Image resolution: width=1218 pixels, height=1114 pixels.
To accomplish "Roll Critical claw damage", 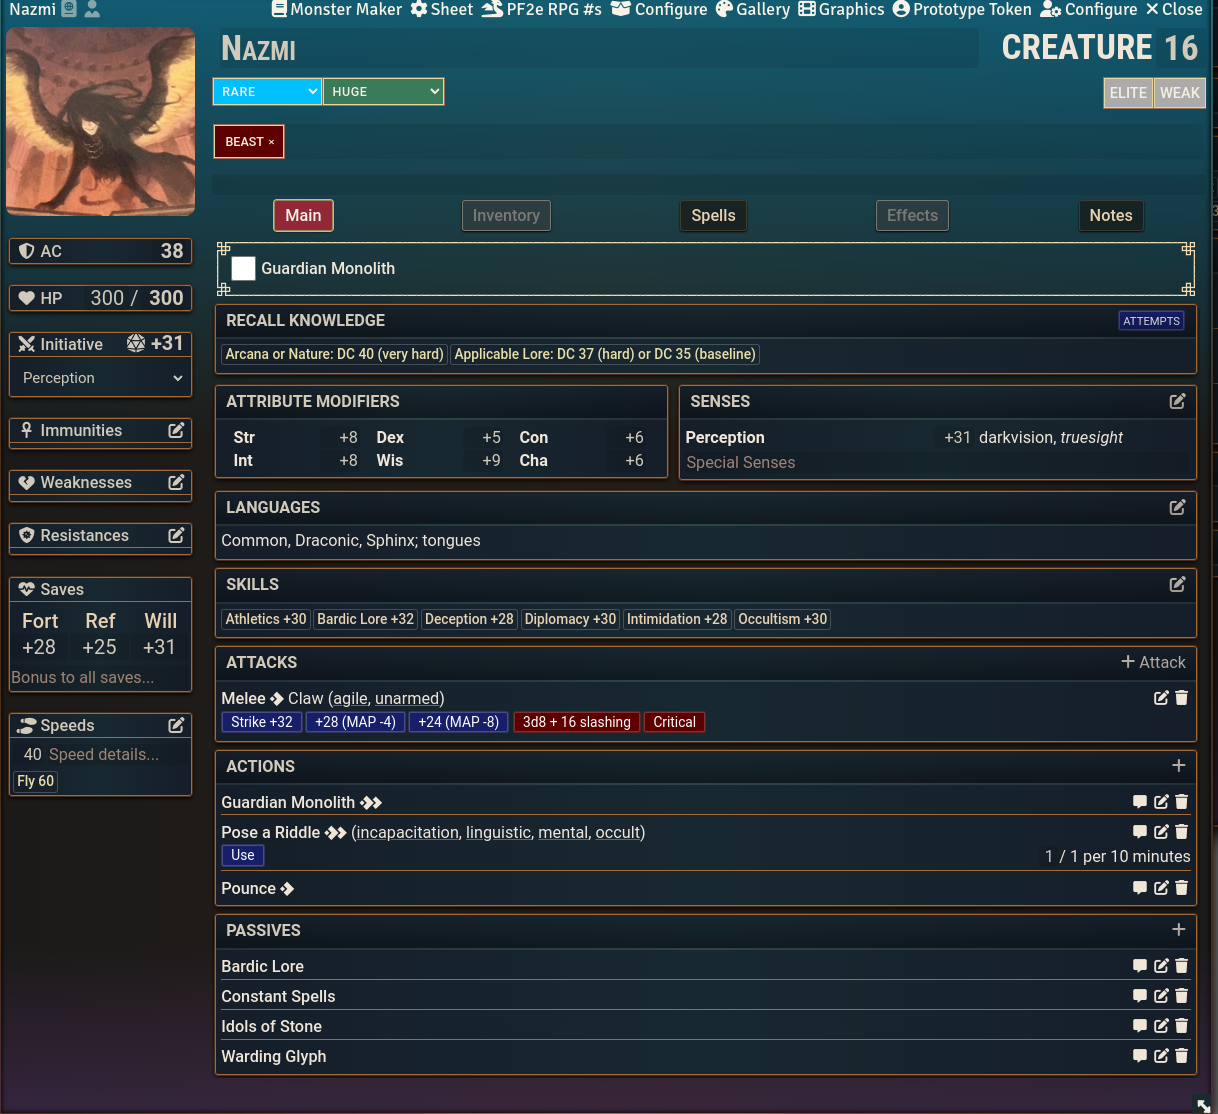I will coord(674,722).
